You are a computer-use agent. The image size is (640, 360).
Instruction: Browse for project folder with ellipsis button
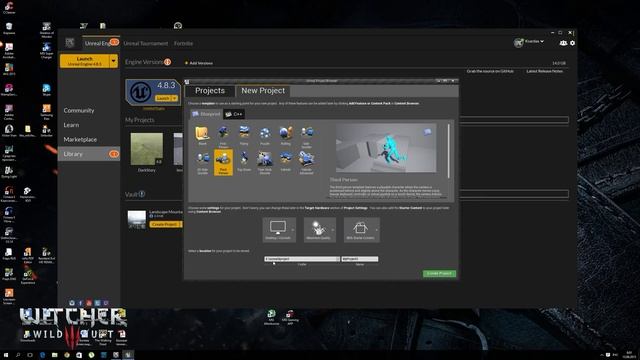coord(338,259)
